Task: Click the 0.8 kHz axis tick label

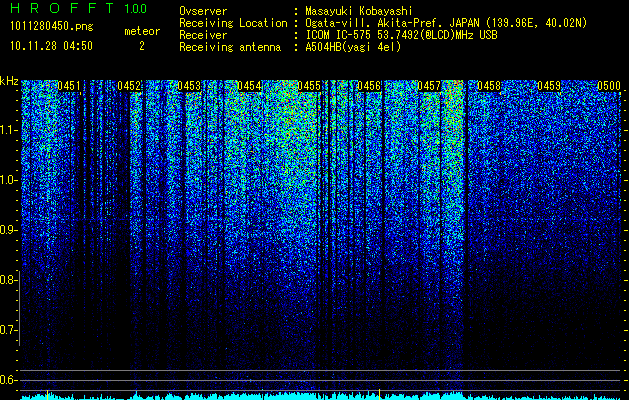Action: [7, 280]
